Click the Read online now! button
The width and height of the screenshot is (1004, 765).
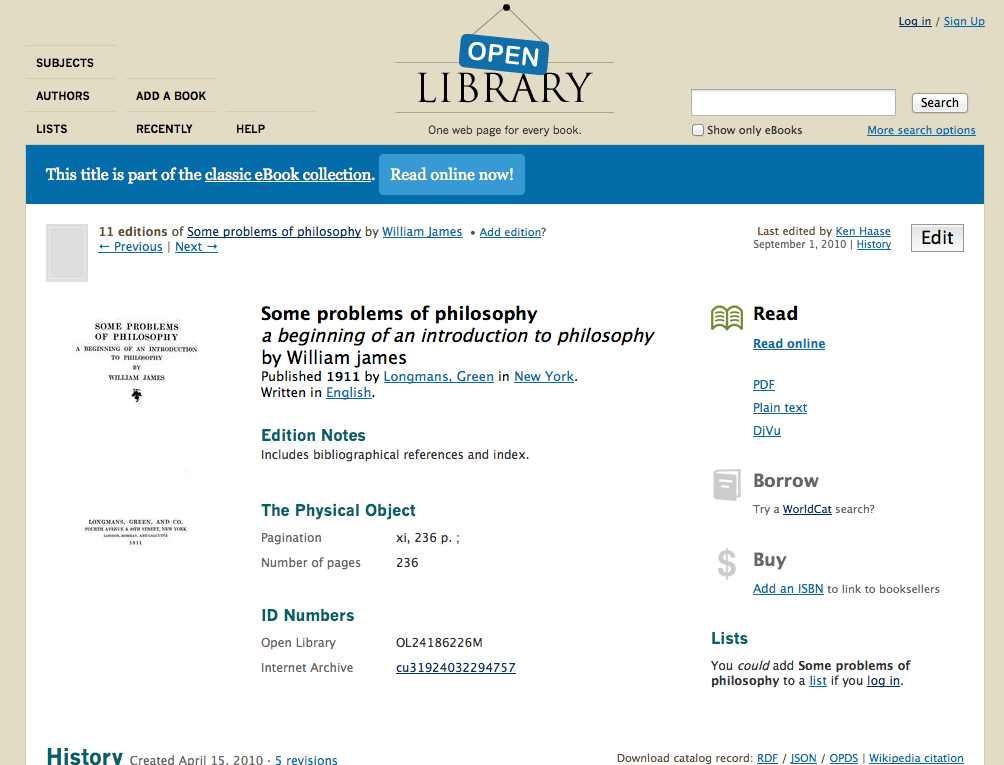click(x=452, y=174)
